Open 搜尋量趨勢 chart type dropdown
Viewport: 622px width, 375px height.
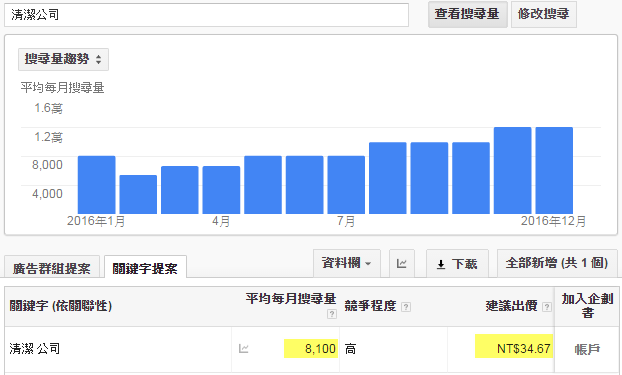63,60
